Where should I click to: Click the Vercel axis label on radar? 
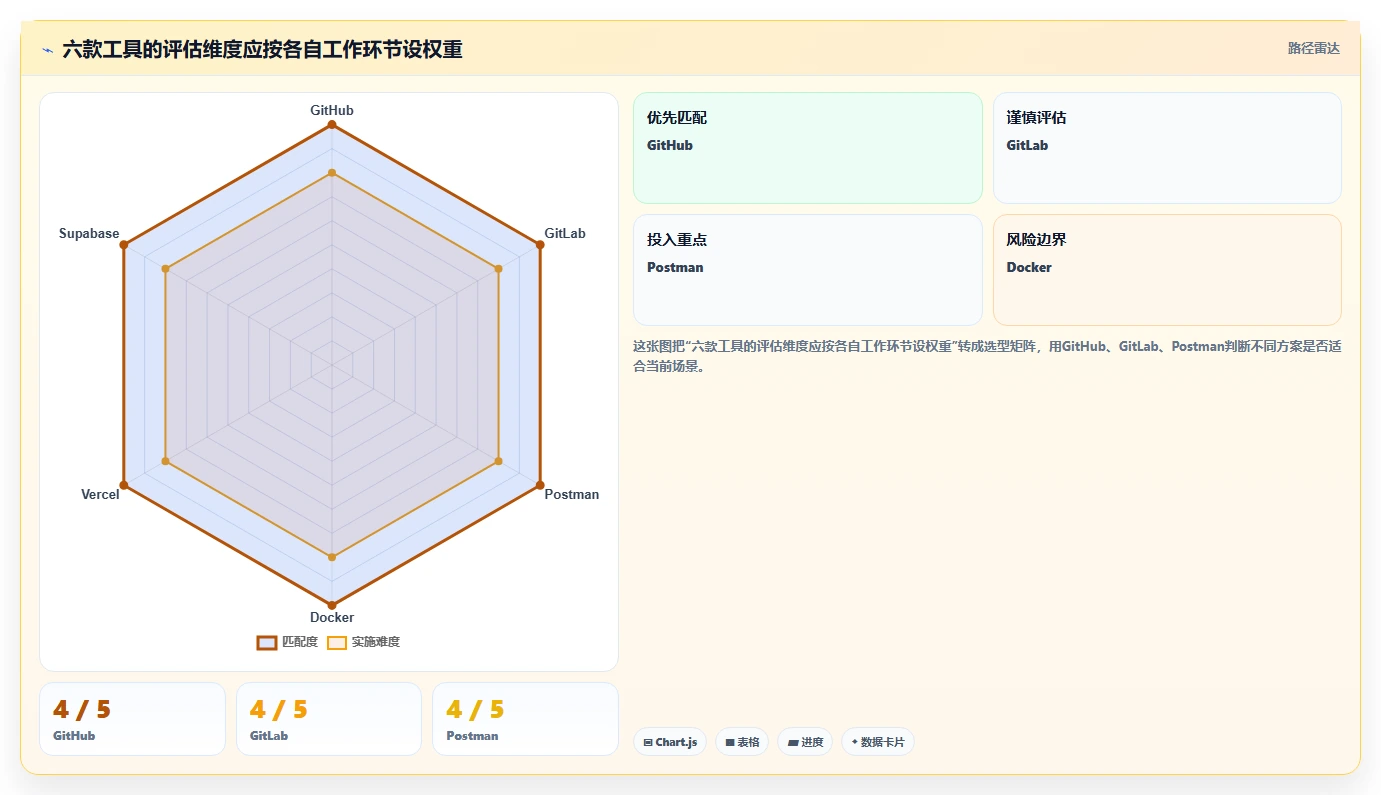click(100, 494)
